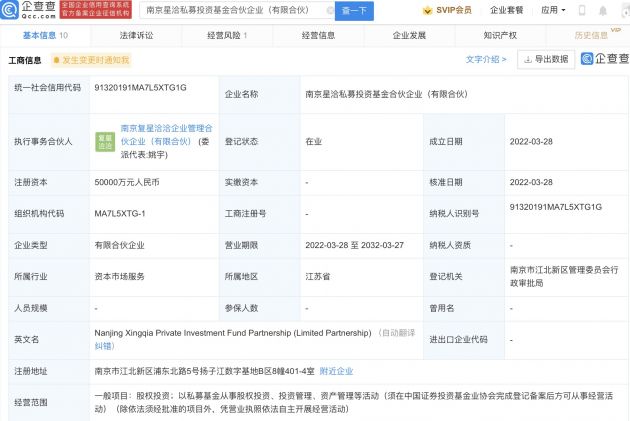The height and width of the screenshot is (421, 630).
Task: Open SVIP会员 membership link
Action: (448, 10)
